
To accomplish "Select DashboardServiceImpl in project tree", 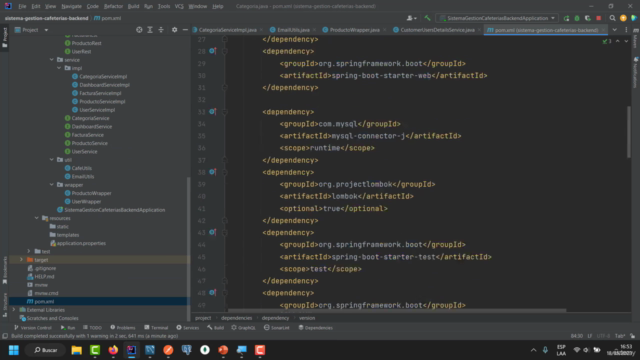I will click(x=104, y=84).
